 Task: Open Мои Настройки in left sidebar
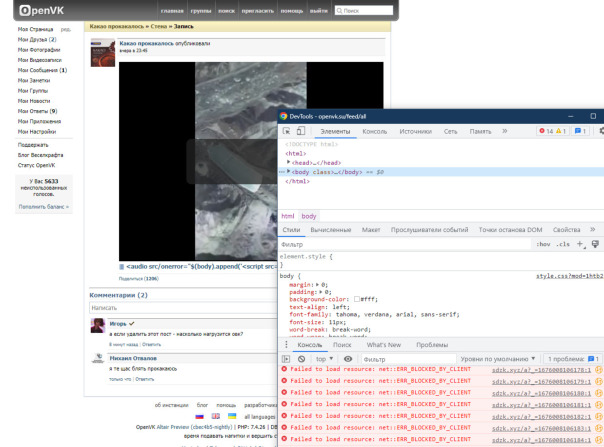pos(37,131)
